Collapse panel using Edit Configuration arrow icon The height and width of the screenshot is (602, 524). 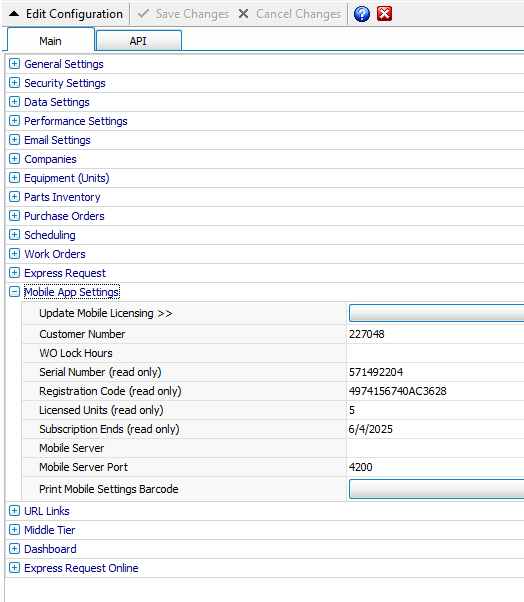(x=14, y=14)
